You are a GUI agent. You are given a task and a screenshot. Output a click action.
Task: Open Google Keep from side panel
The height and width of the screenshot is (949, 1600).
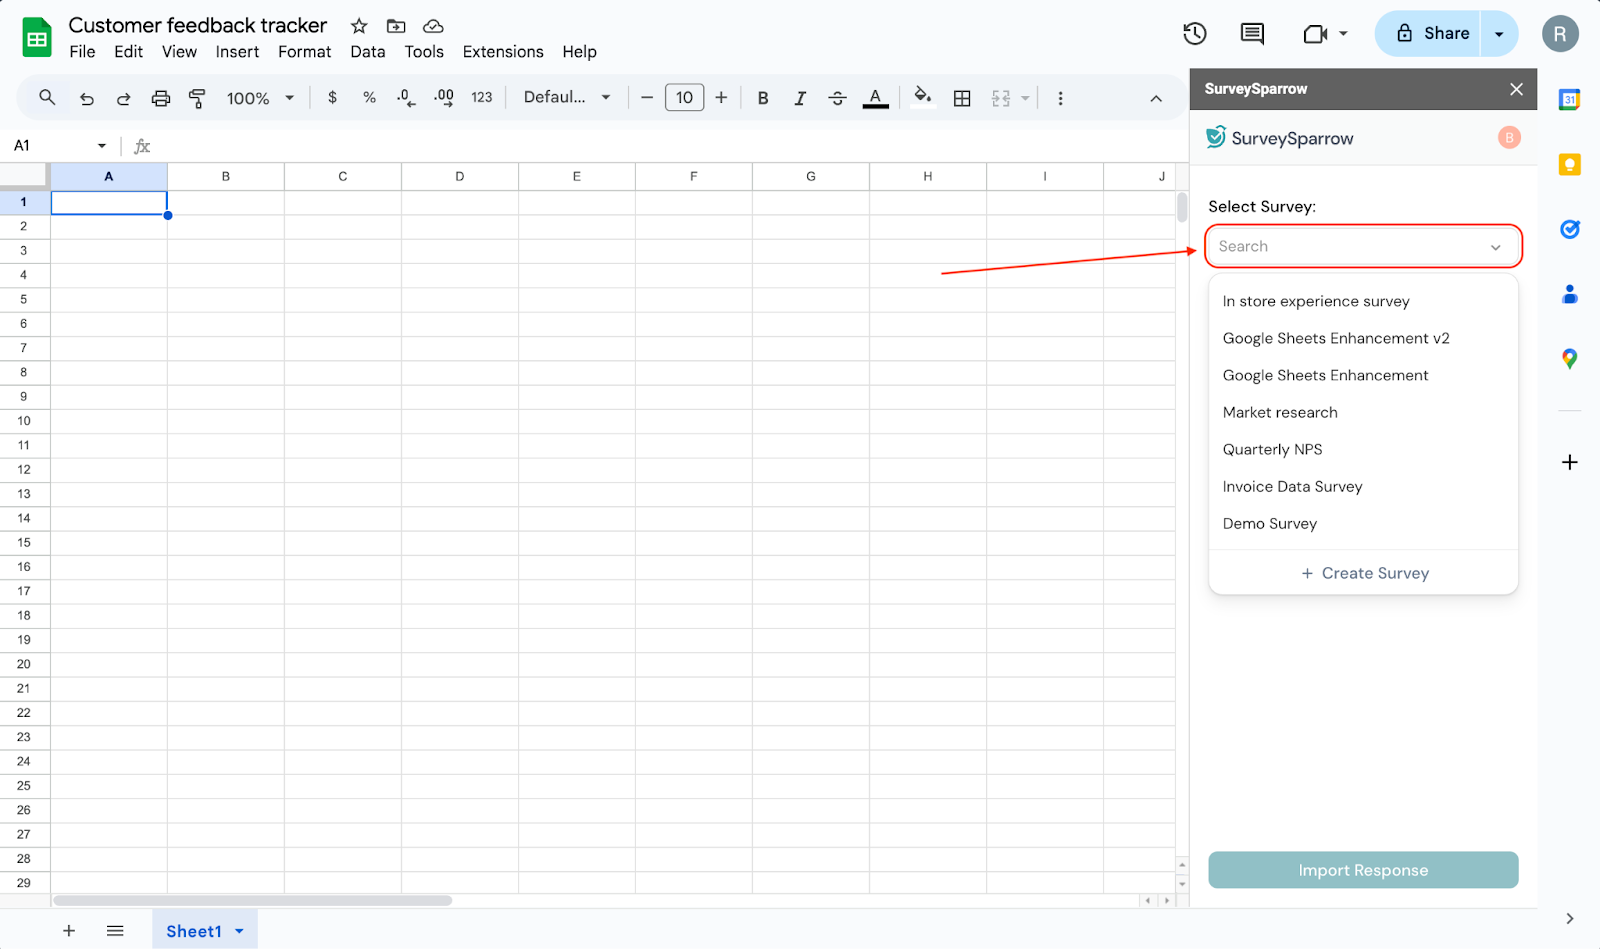pyautogui.click(x=1569, y=165)
